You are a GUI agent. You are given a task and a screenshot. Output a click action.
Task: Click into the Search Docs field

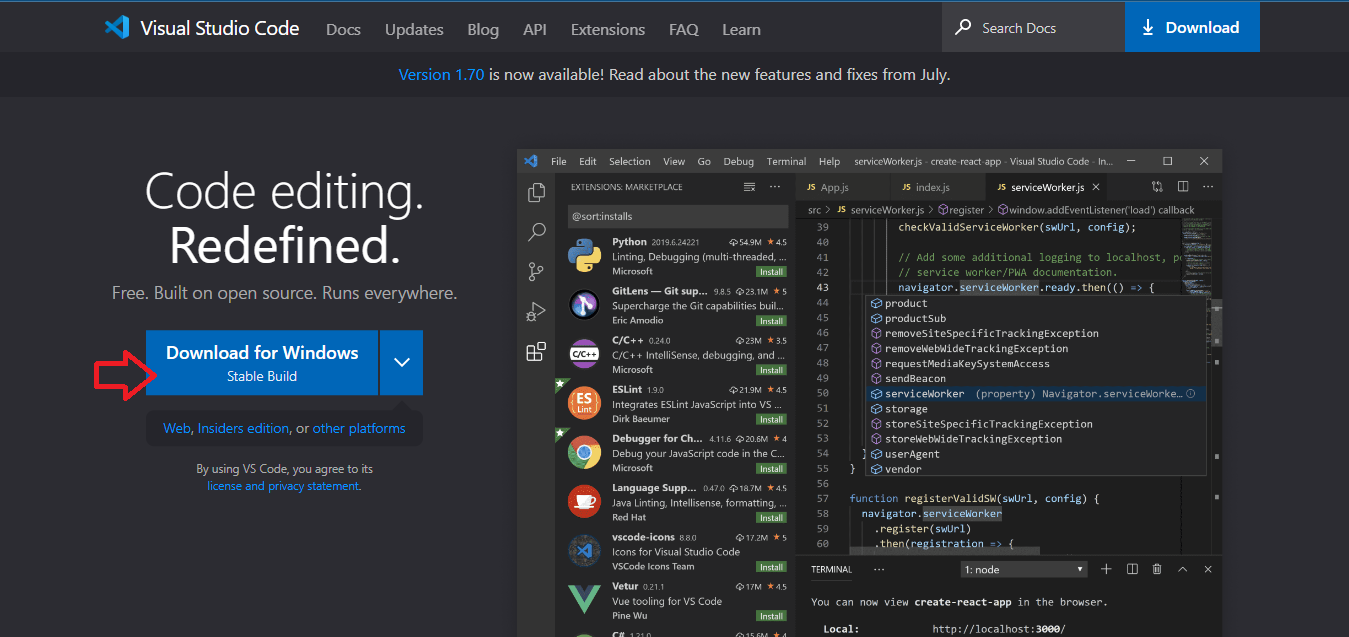[1033, 27]
